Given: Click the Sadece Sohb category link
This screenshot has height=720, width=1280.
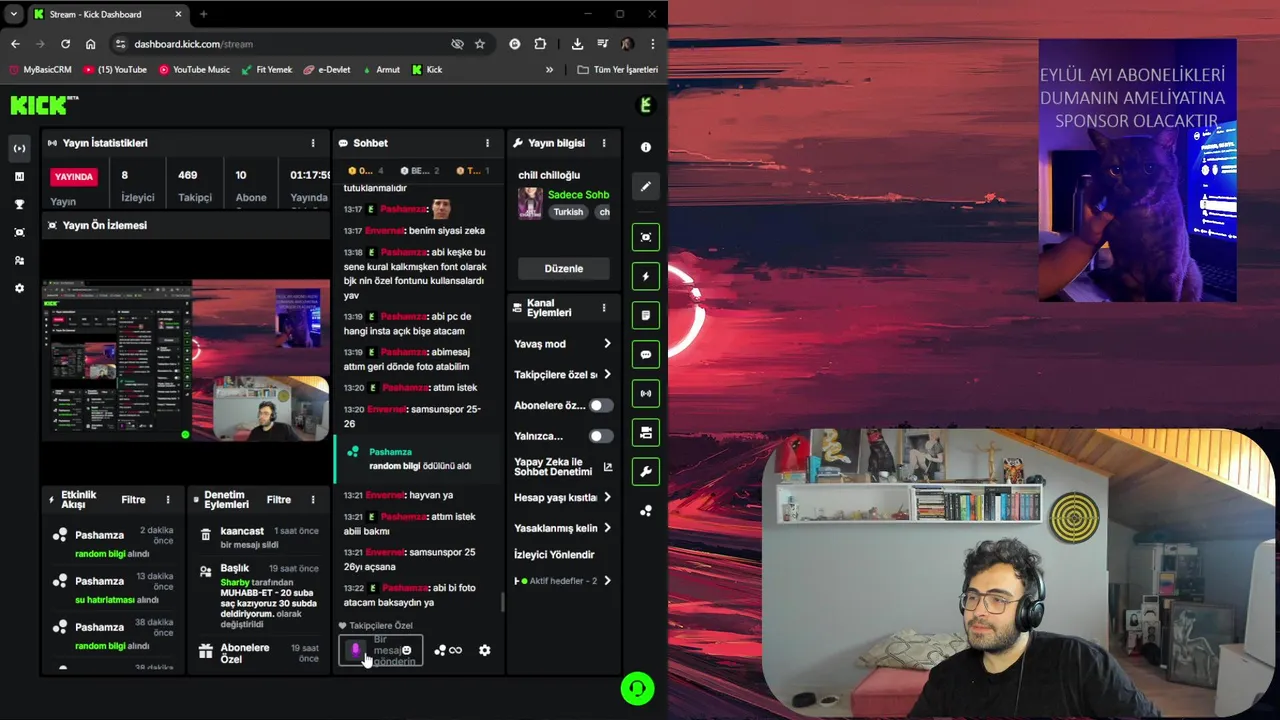Looking at the screenshot, I should point(578,195).
